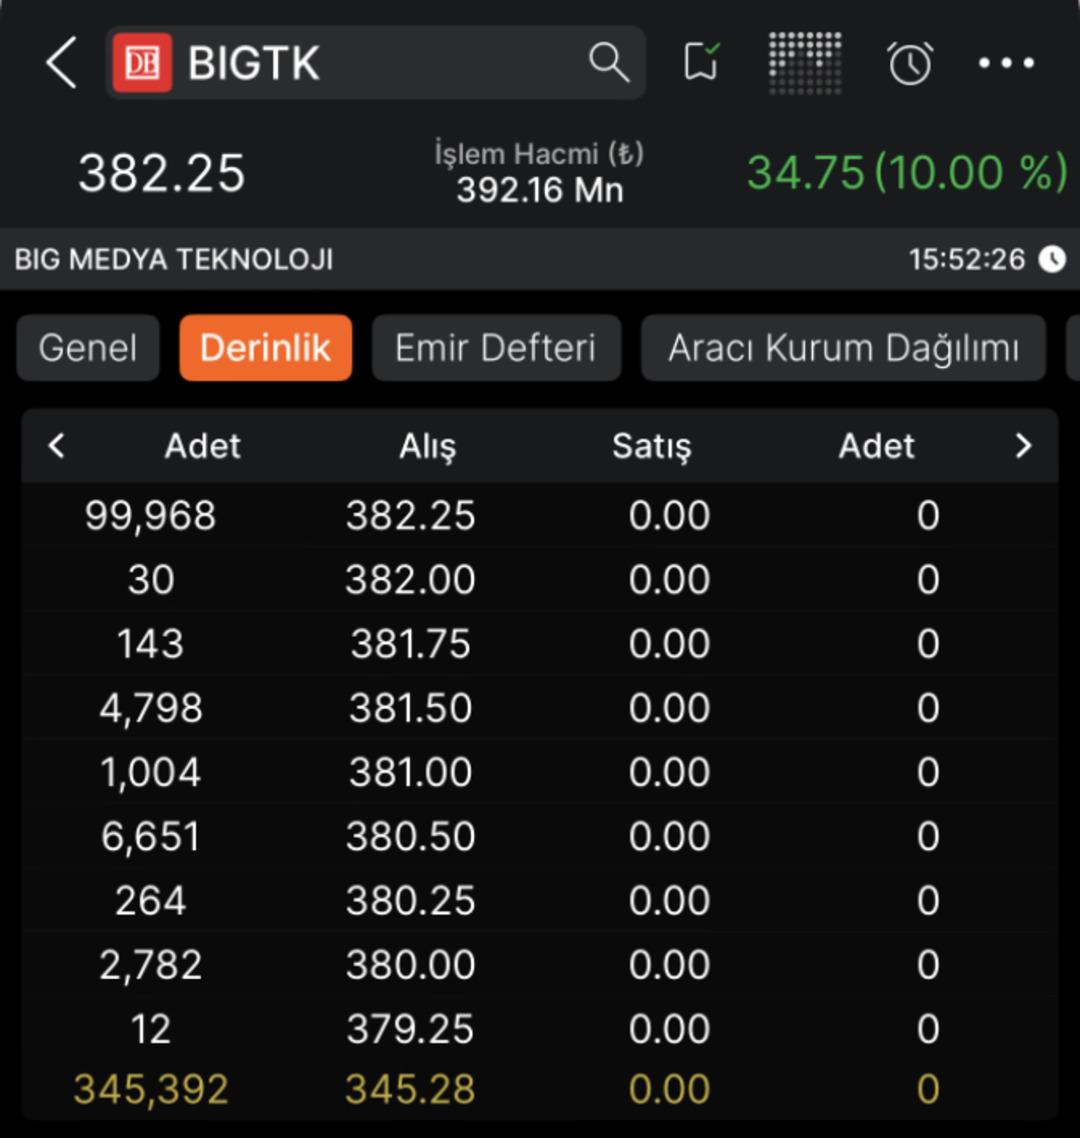Tap the clock icon beside 15:52:26
This screenshot has height=1138, width=1080.
coord(1052,260)
